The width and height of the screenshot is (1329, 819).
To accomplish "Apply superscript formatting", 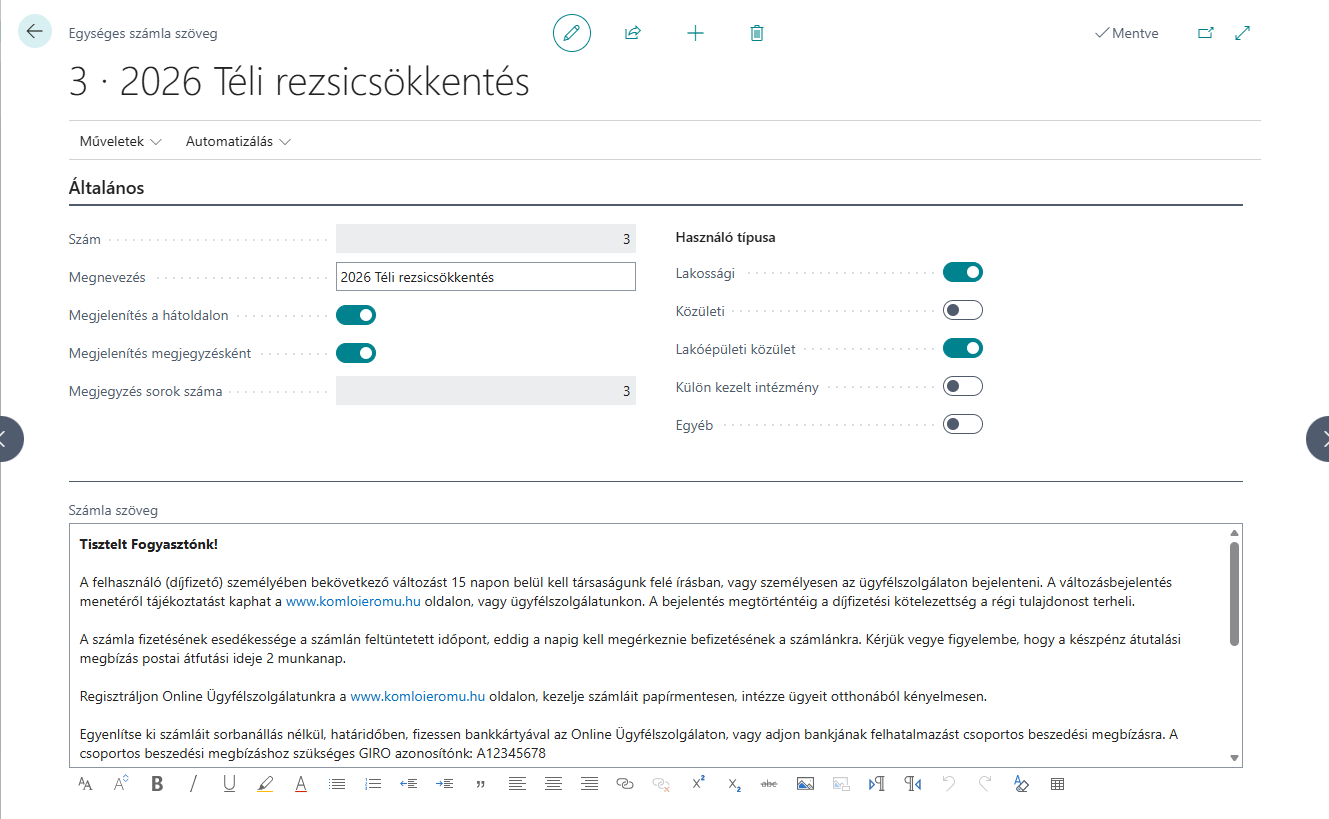I will pos(698,784).
